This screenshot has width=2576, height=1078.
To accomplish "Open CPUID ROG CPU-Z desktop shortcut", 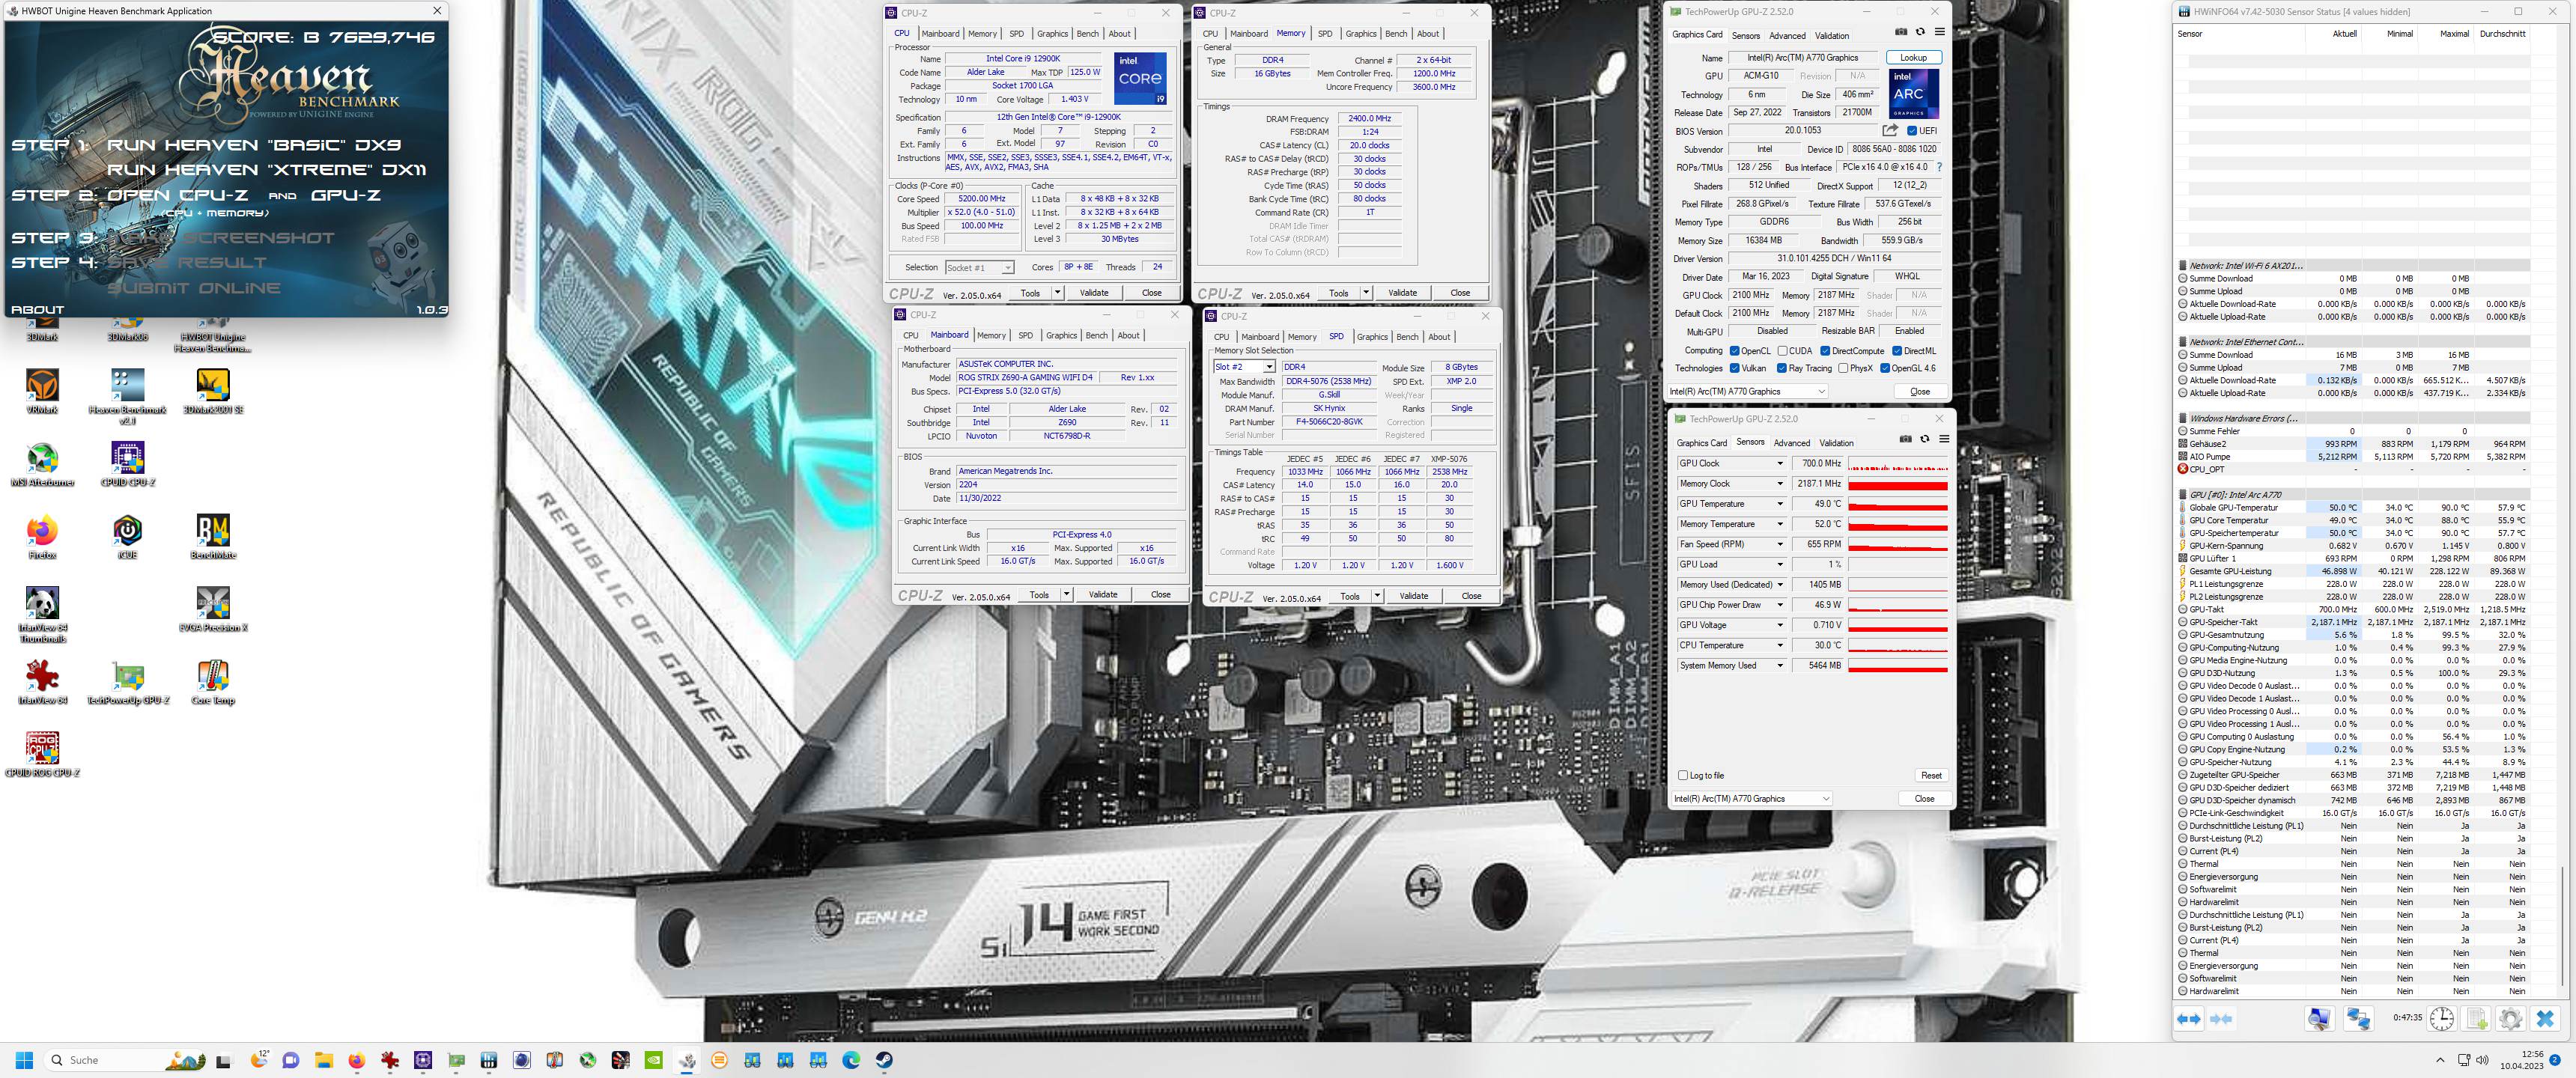I will [x=42, y=754].
